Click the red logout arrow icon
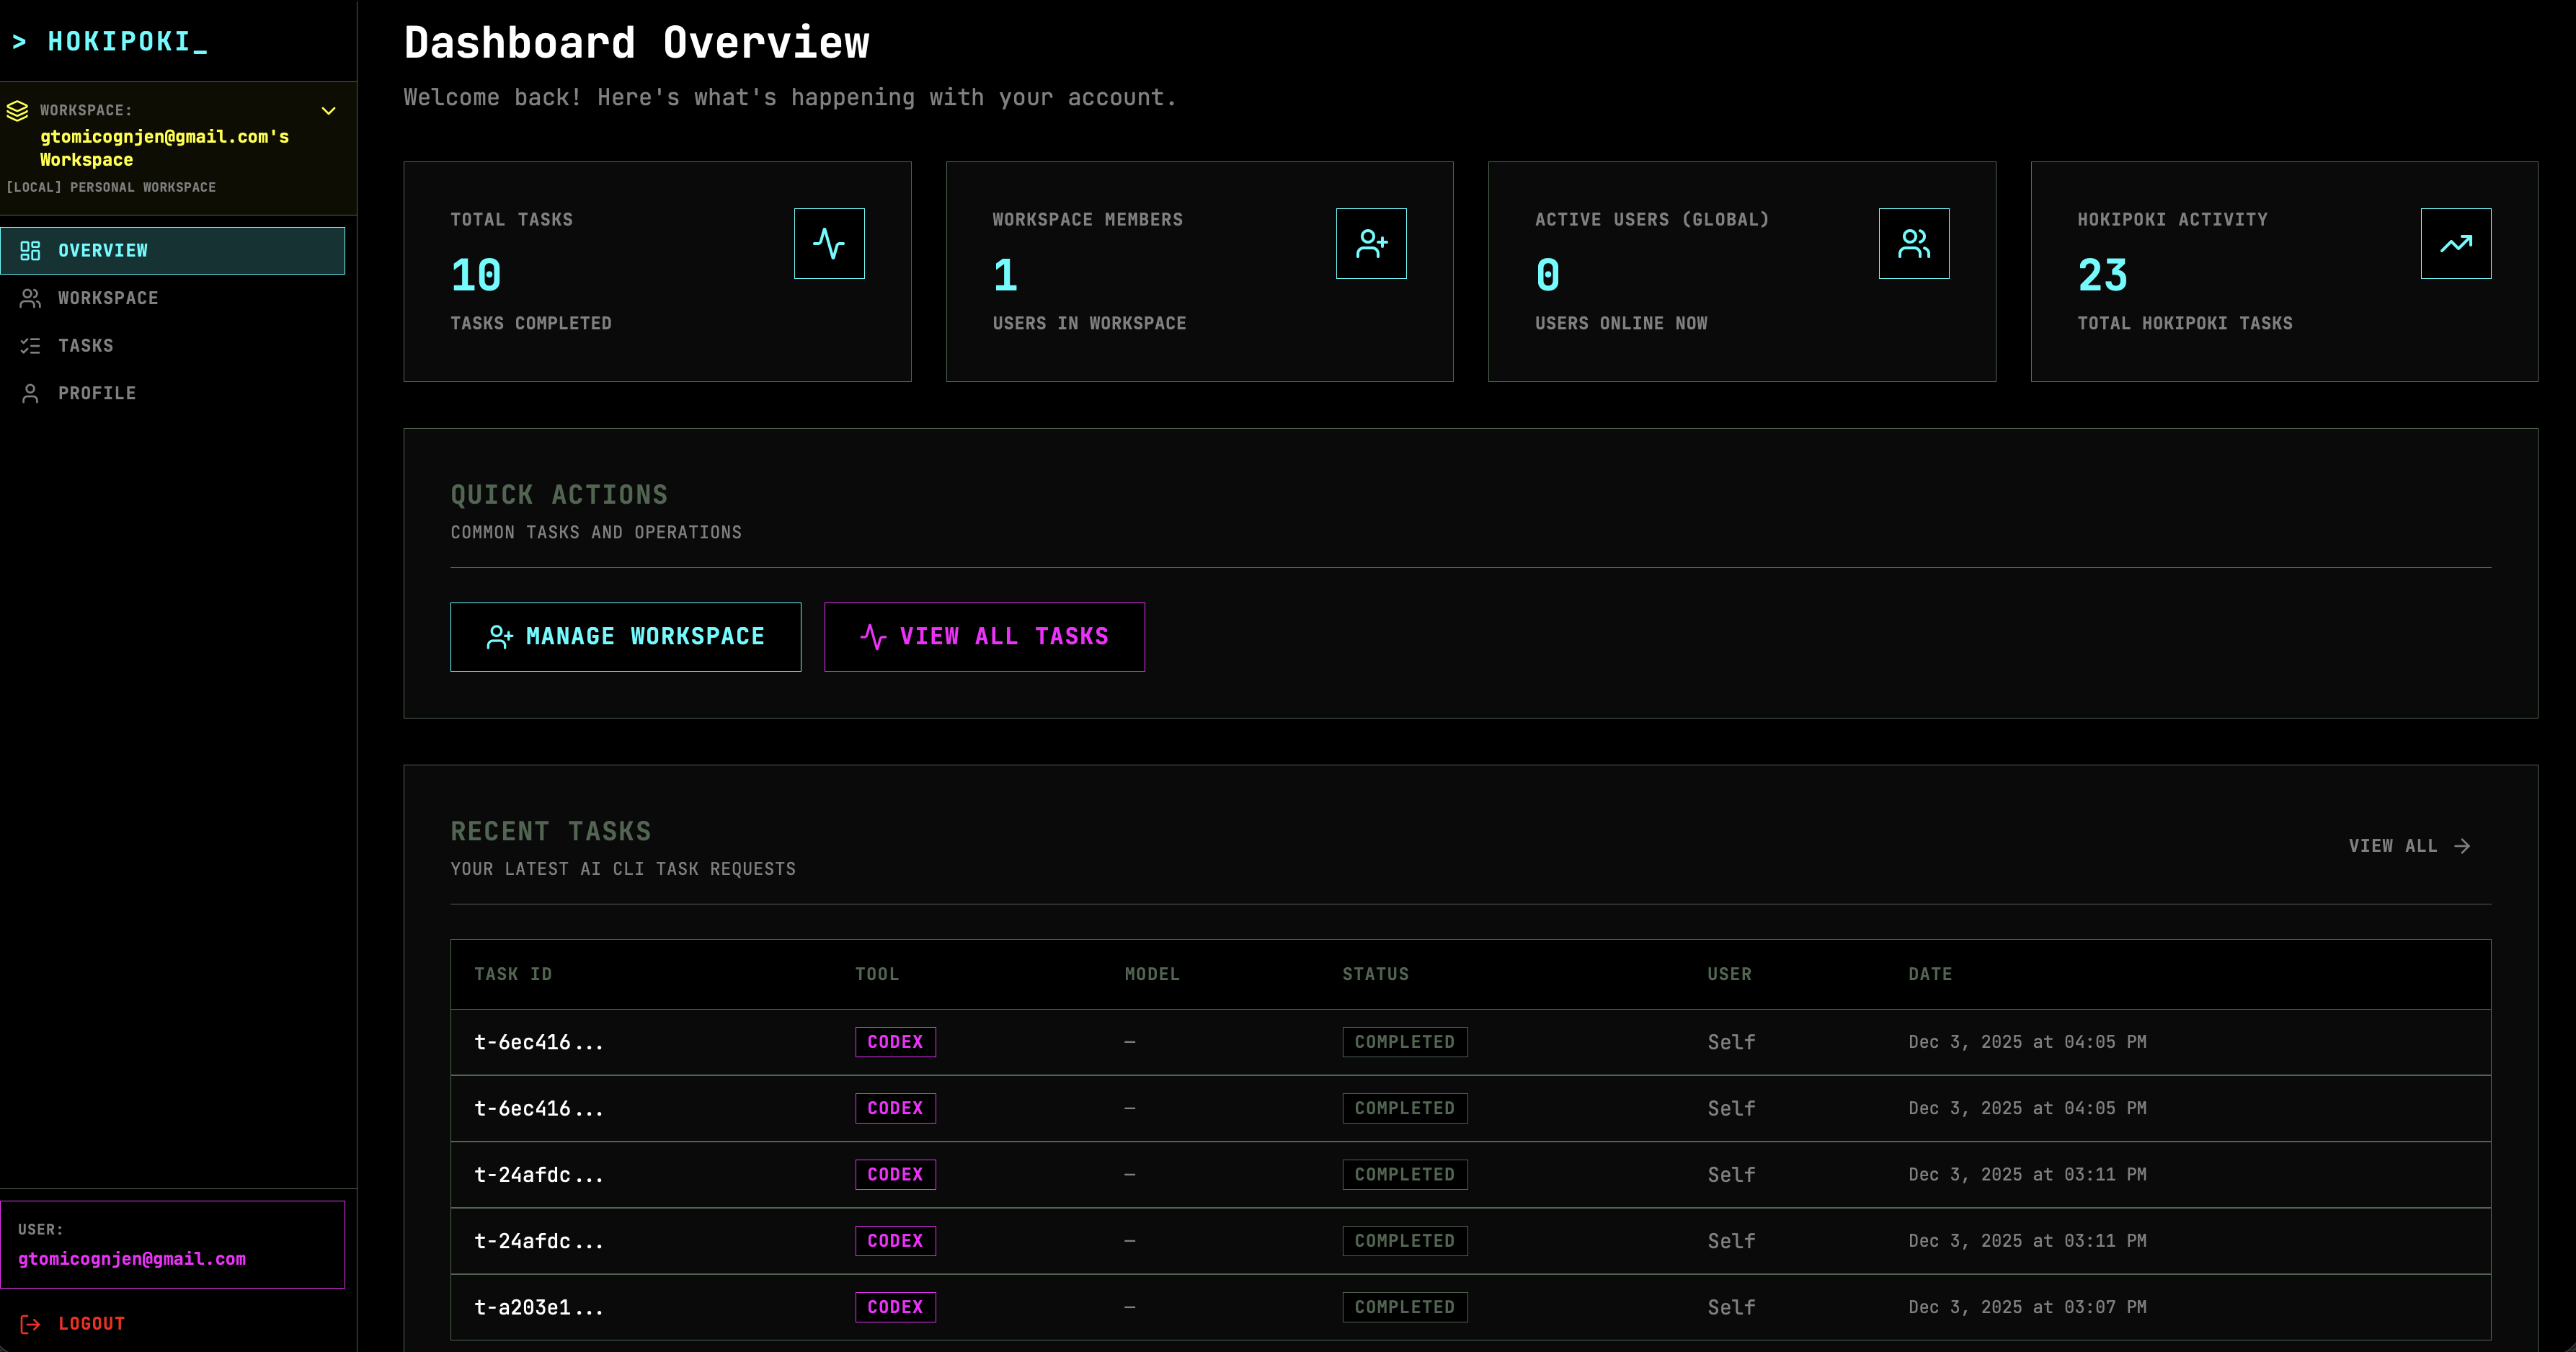This screenshot has height=1352, width=2576. (30, 1324)
